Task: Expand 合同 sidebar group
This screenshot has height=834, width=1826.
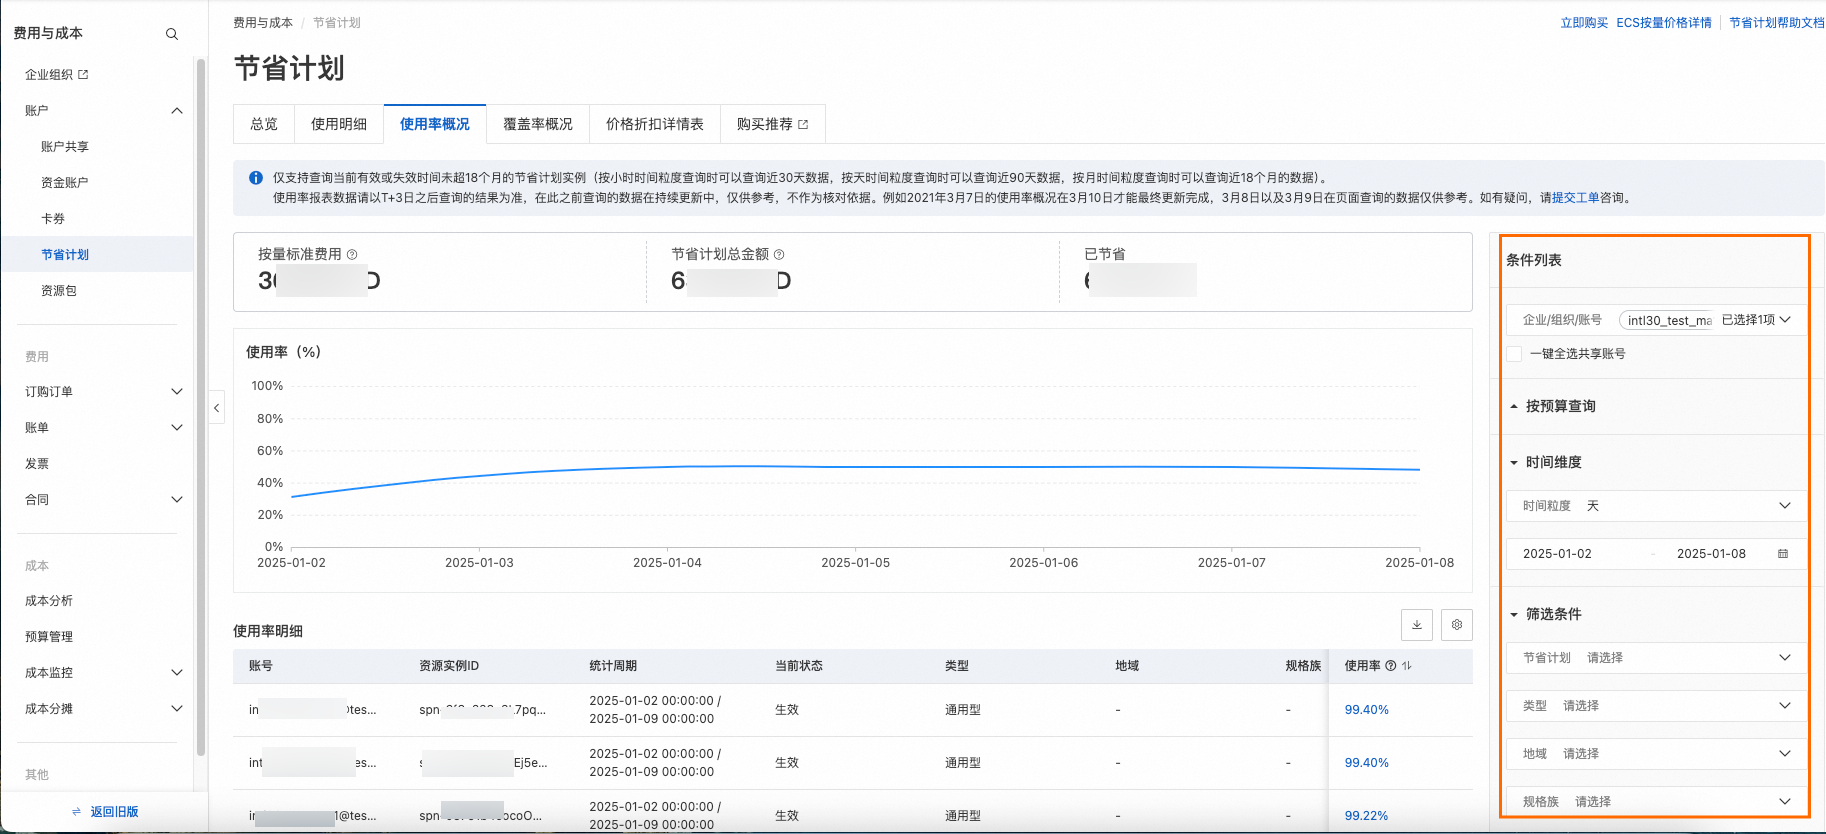Action: (177, 500)
